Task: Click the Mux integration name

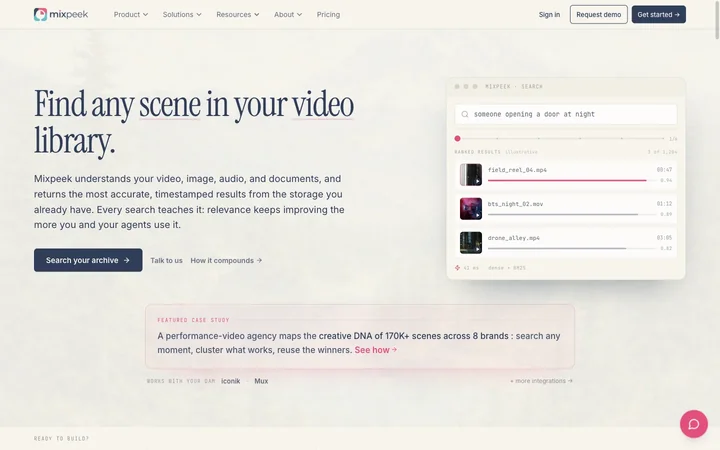Action: pos(261,381)
